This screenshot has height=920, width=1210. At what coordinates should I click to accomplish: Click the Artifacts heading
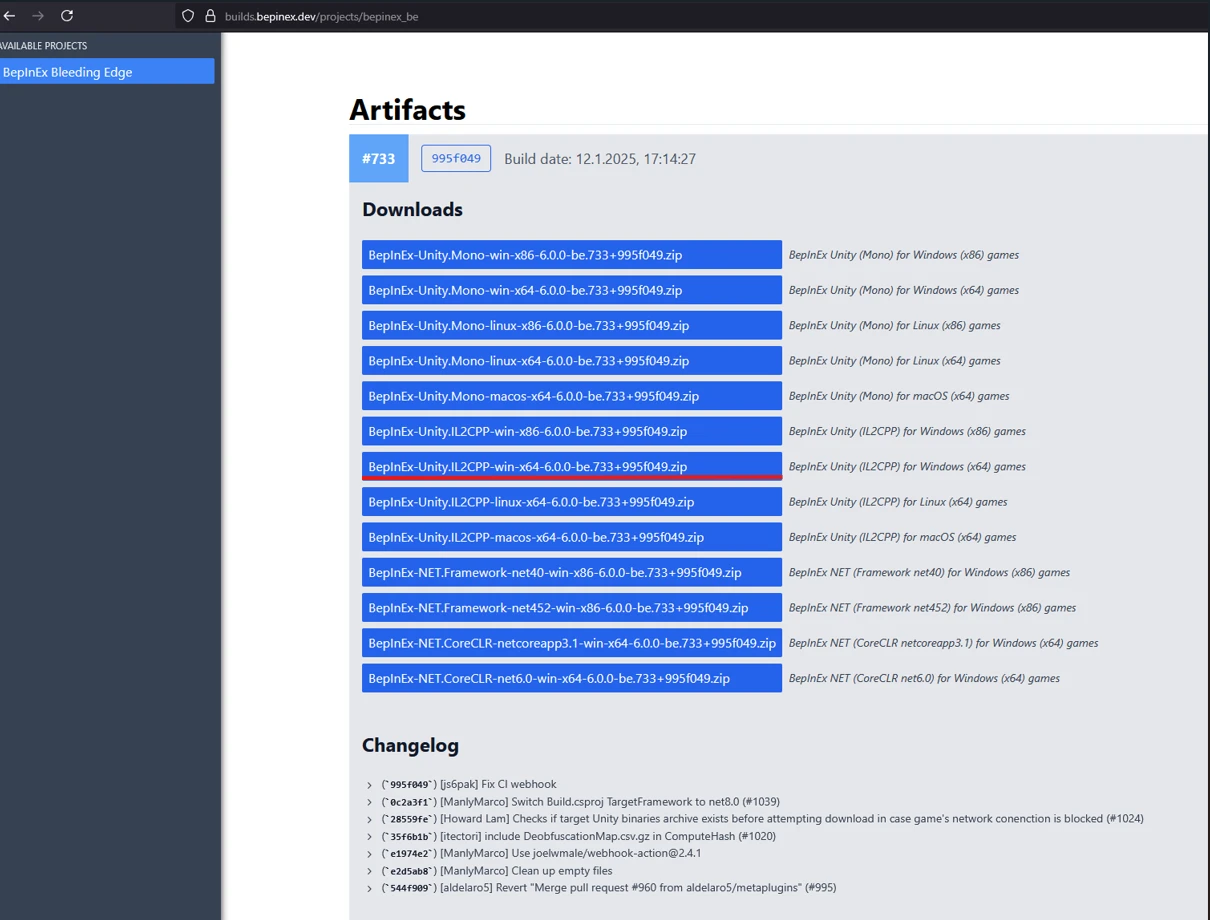408,109
